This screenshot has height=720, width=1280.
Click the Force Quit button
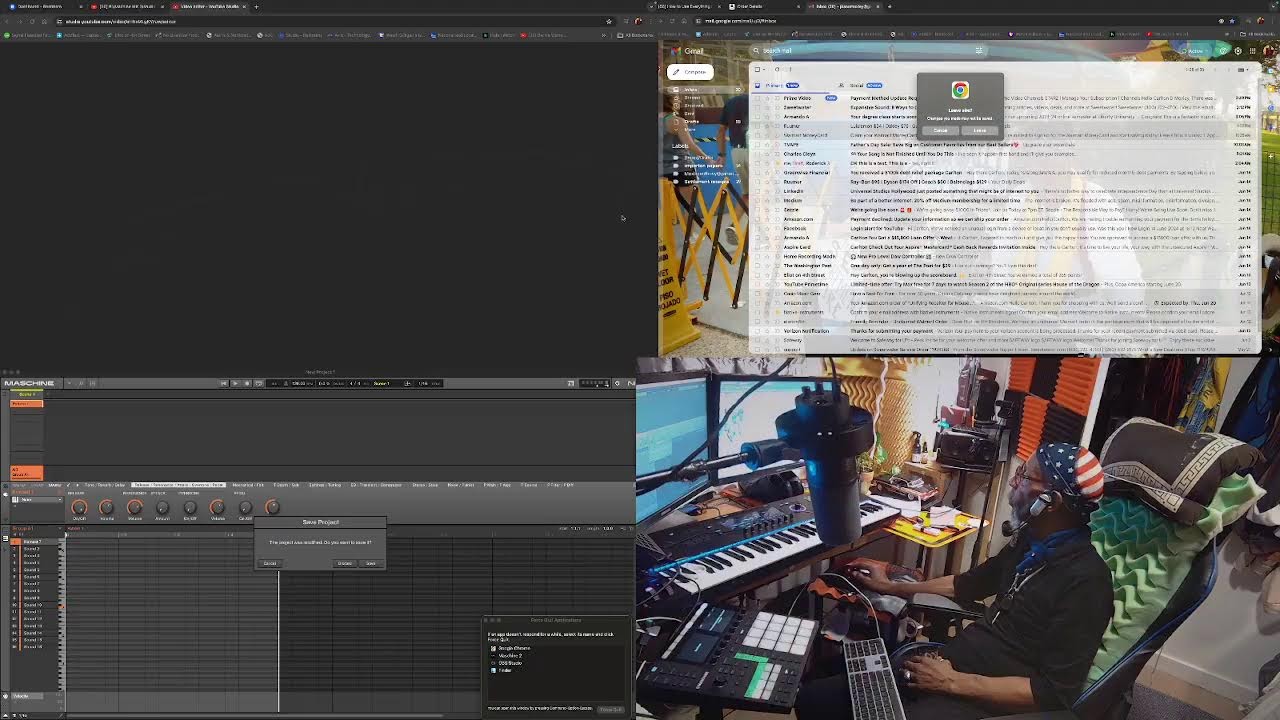click(611, 710)
